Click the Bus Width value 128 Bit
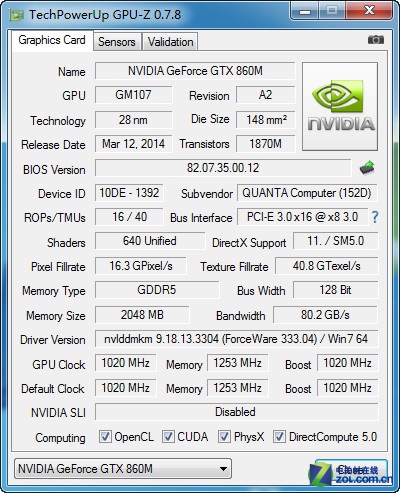The width and height of the screenshot is (400, 493). tap(336, 290)
